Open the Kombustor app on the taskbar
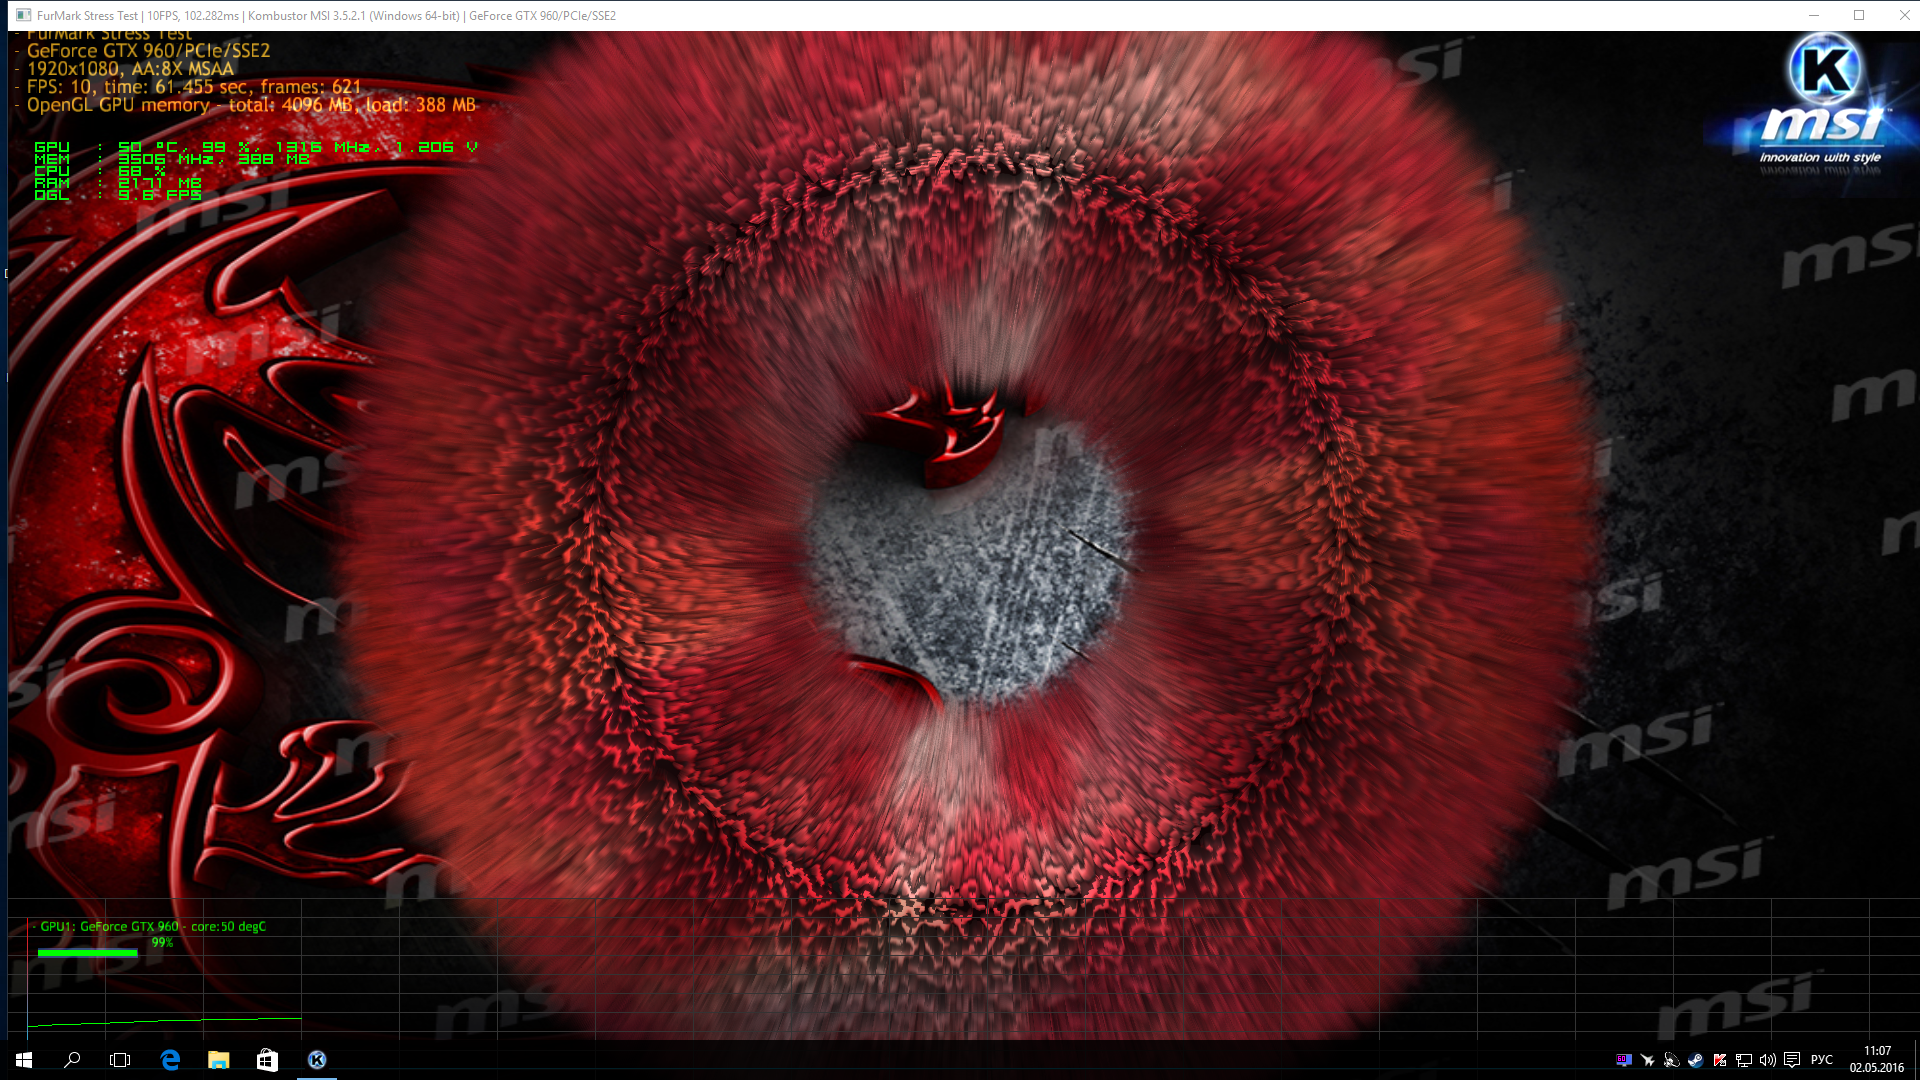Image resolution: width=1920 pixels, height=1080 pixels. pyautogui.click(x=317, y=1060)
